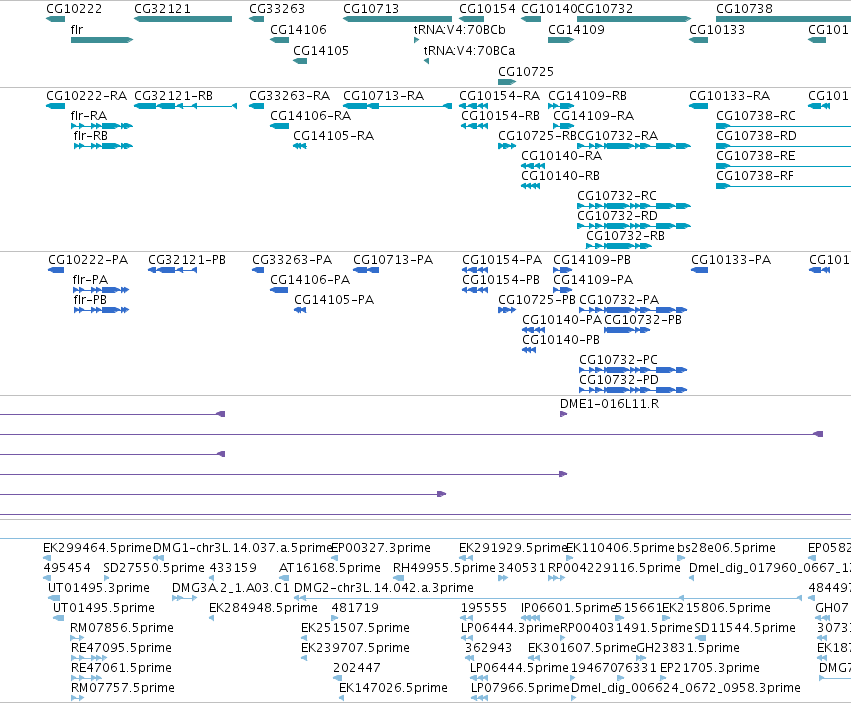Click the CG10133 gene label
Screen dimensions: 851x703
[x=717, y=30]
